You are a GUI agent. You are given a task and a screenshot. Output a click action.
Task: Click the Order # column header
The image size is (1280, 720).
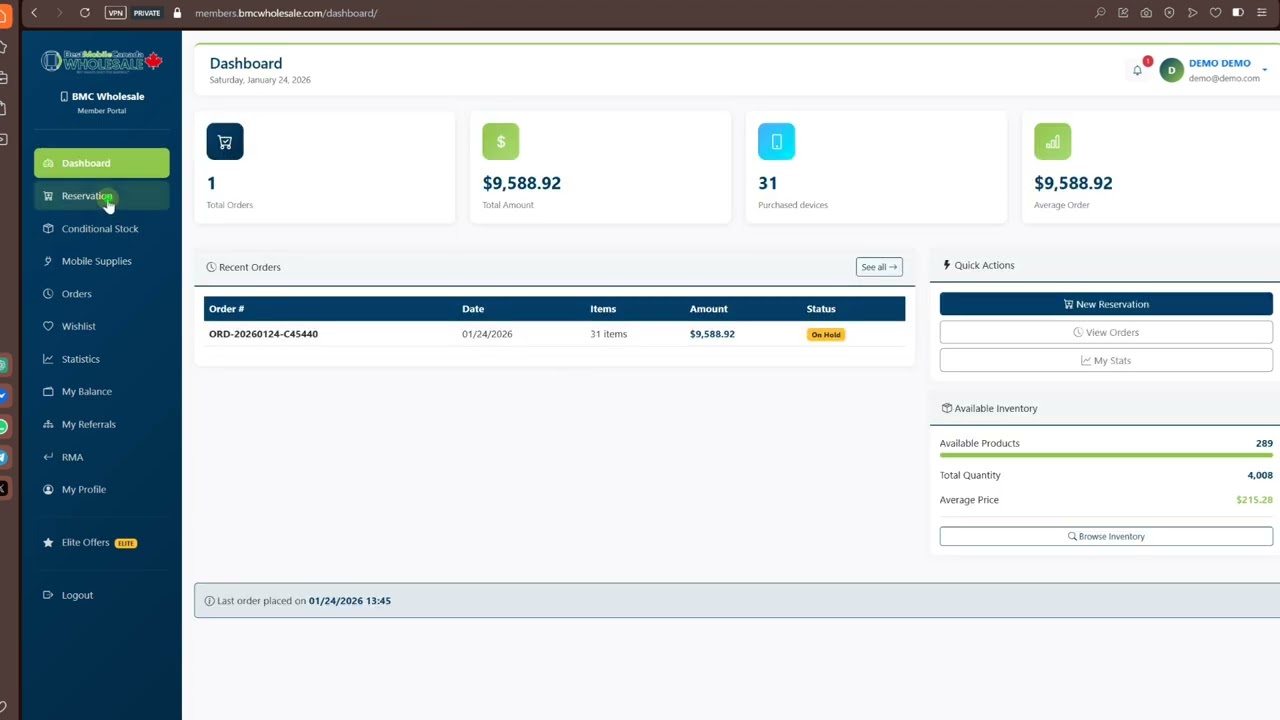226,309
